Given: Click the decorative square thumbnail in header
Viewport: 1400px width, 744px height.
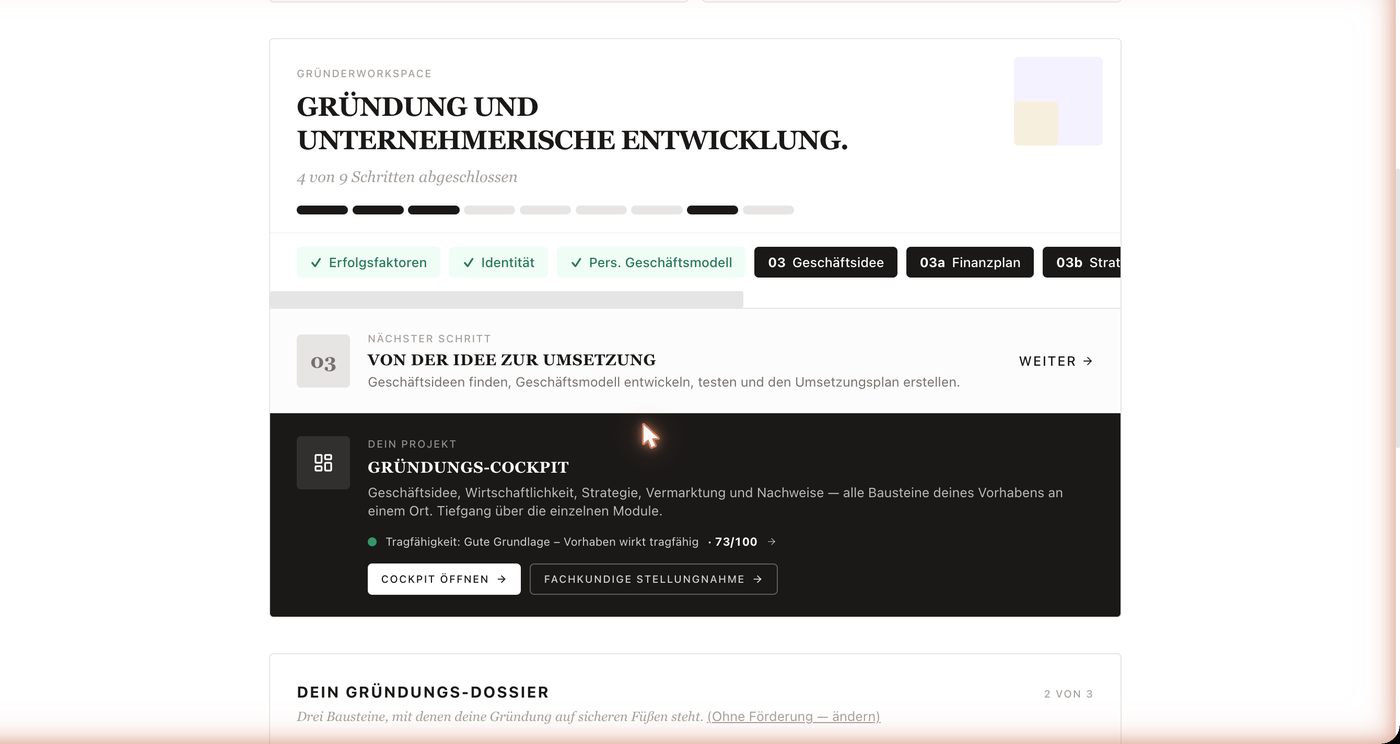Looking at the screenshot, I should pos(1058,101).
